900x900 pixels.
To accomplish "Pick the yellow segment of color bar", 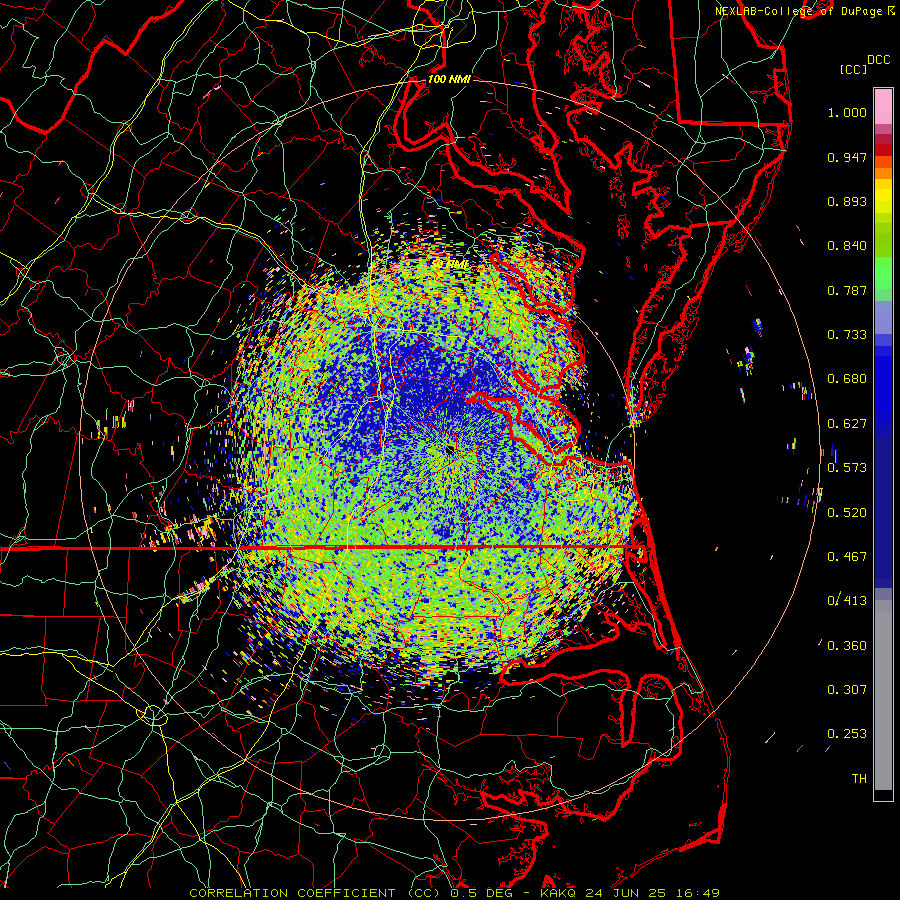I will 883,197.
